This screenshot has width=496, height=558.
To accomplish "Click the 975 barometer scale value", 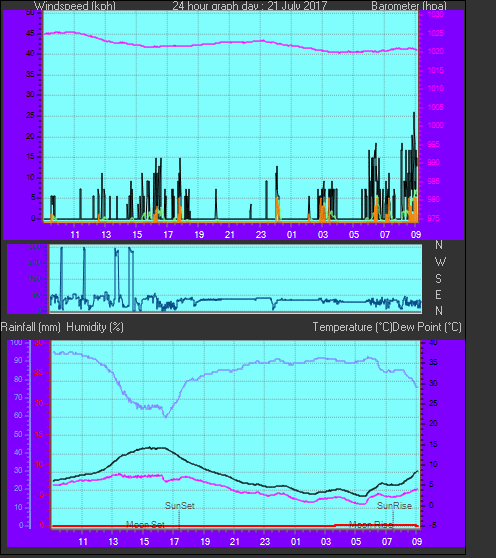I will point(433,218).
